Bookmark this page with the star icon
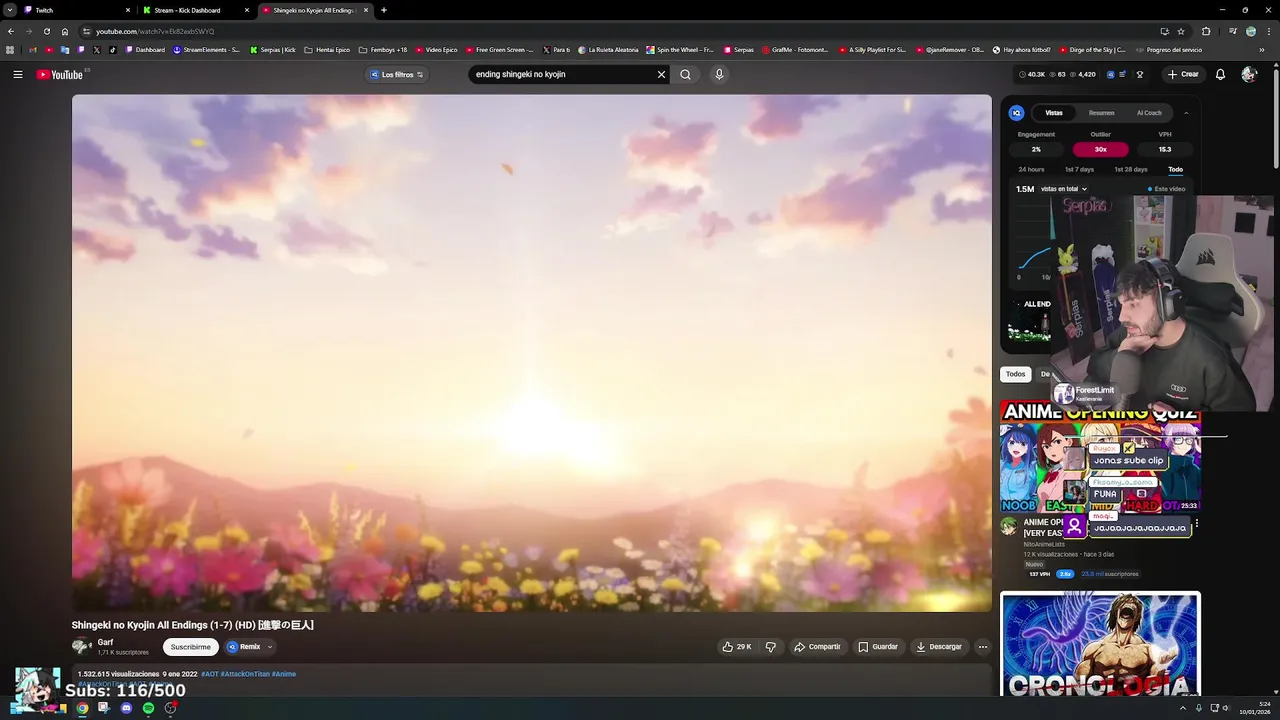 pos(1181,31)
